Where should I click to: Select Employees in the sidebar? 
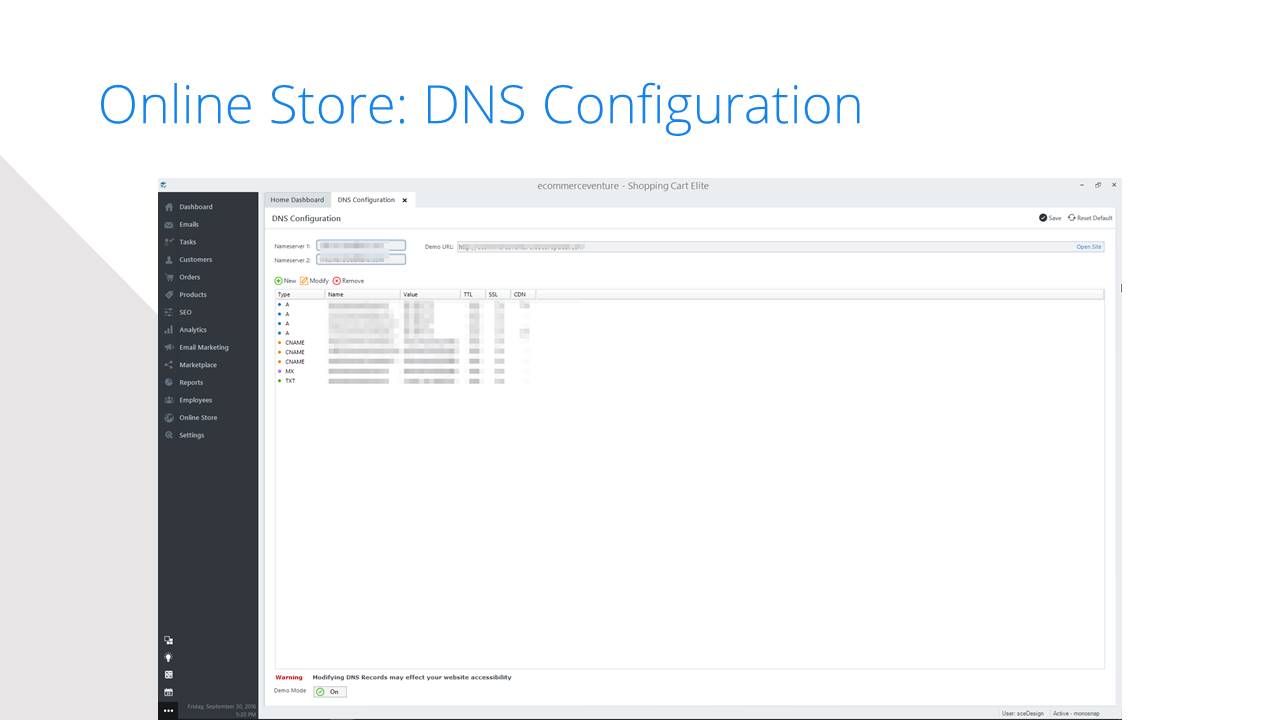tap(196, 400)
